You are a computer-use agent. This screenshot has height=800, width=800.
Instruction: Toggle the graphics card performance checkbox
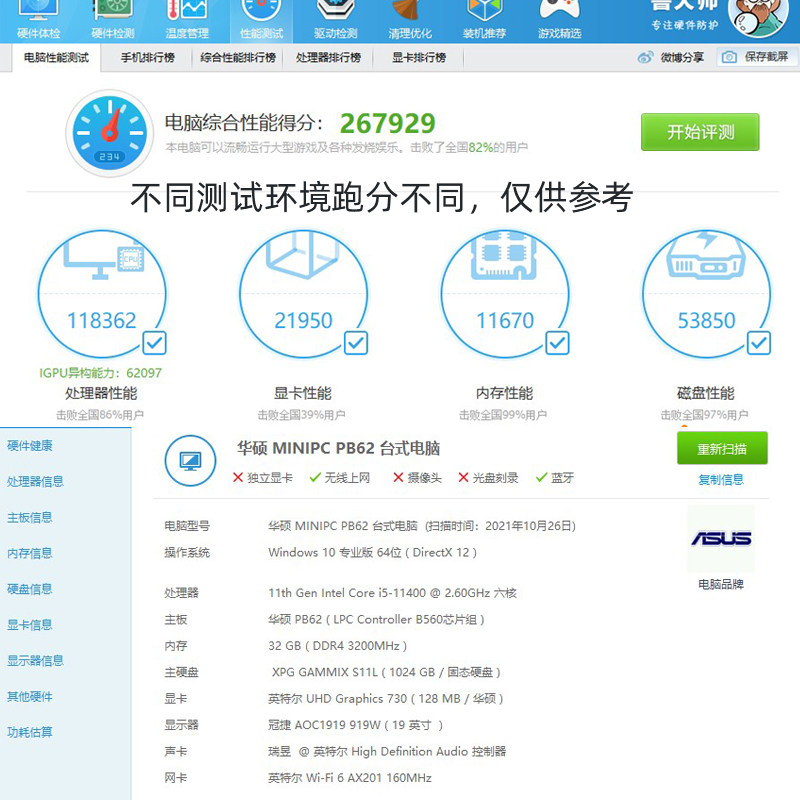point(356,343)
